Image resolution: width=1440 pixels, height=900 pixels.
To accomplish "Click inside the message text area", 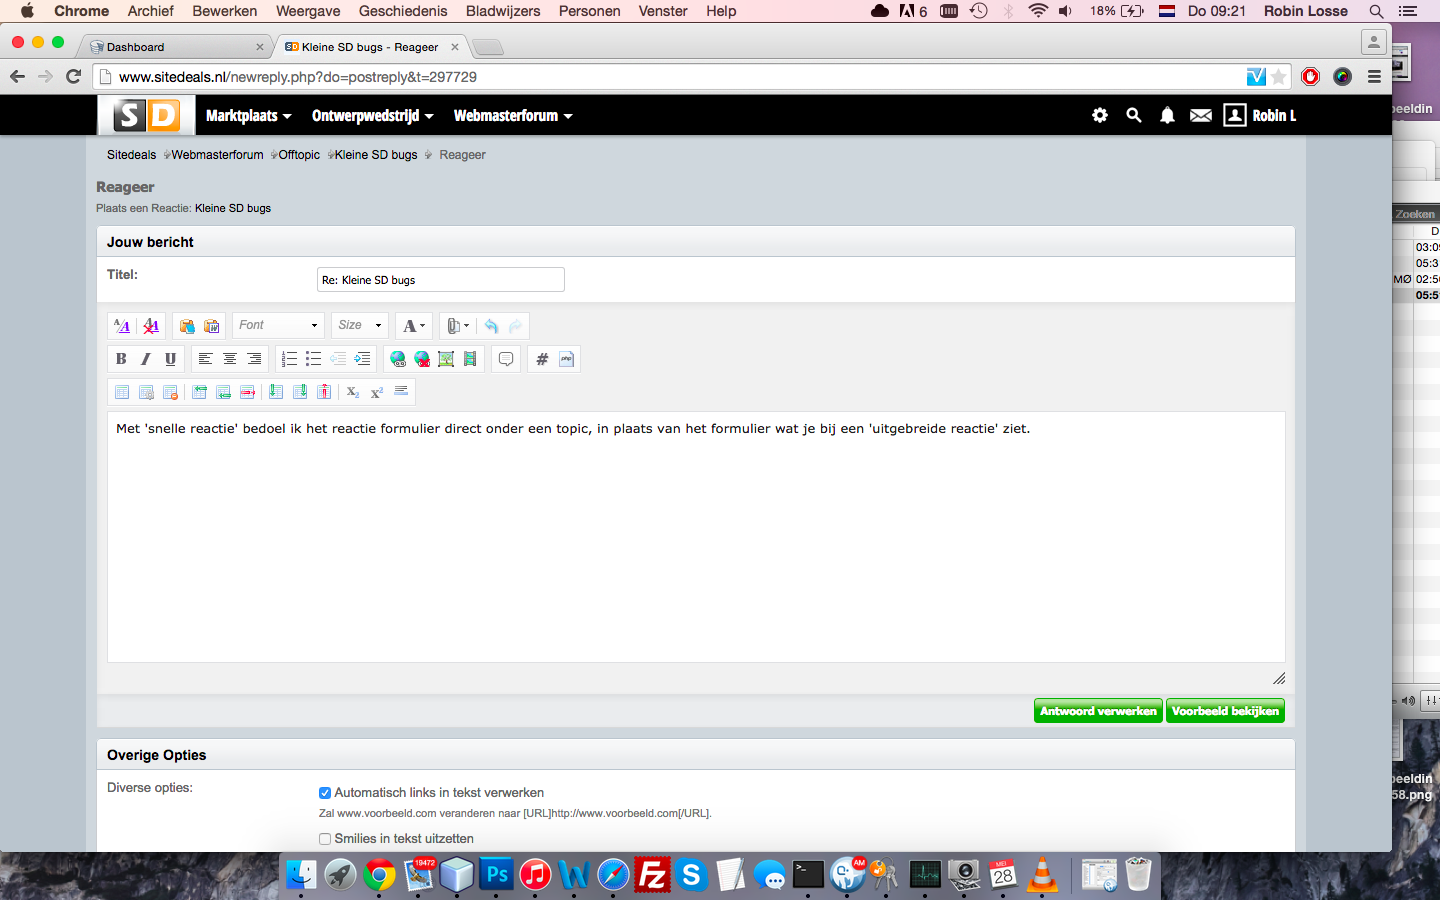I will (x=696, y=537).
